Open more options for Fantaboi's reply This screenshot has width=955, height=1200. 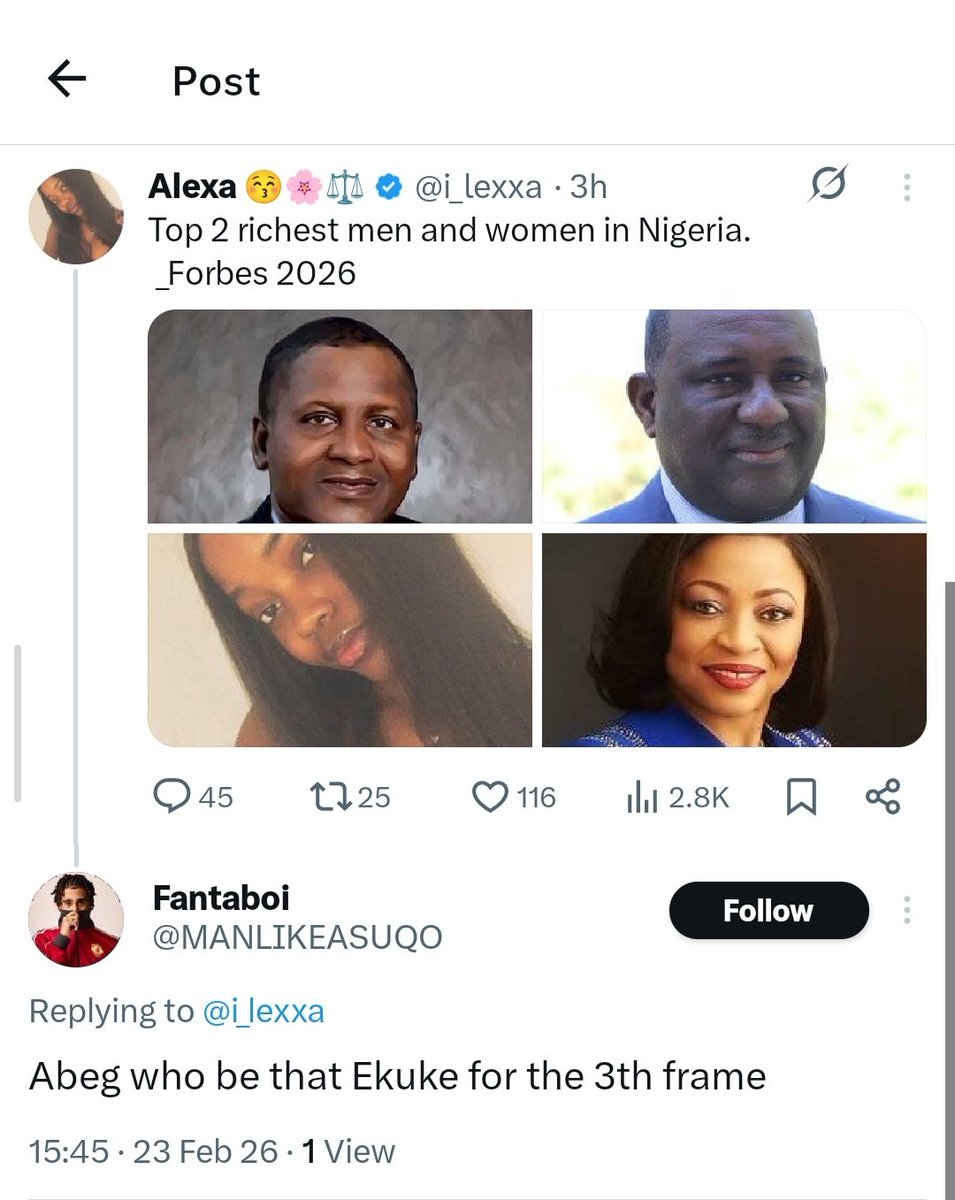(907, 910)
